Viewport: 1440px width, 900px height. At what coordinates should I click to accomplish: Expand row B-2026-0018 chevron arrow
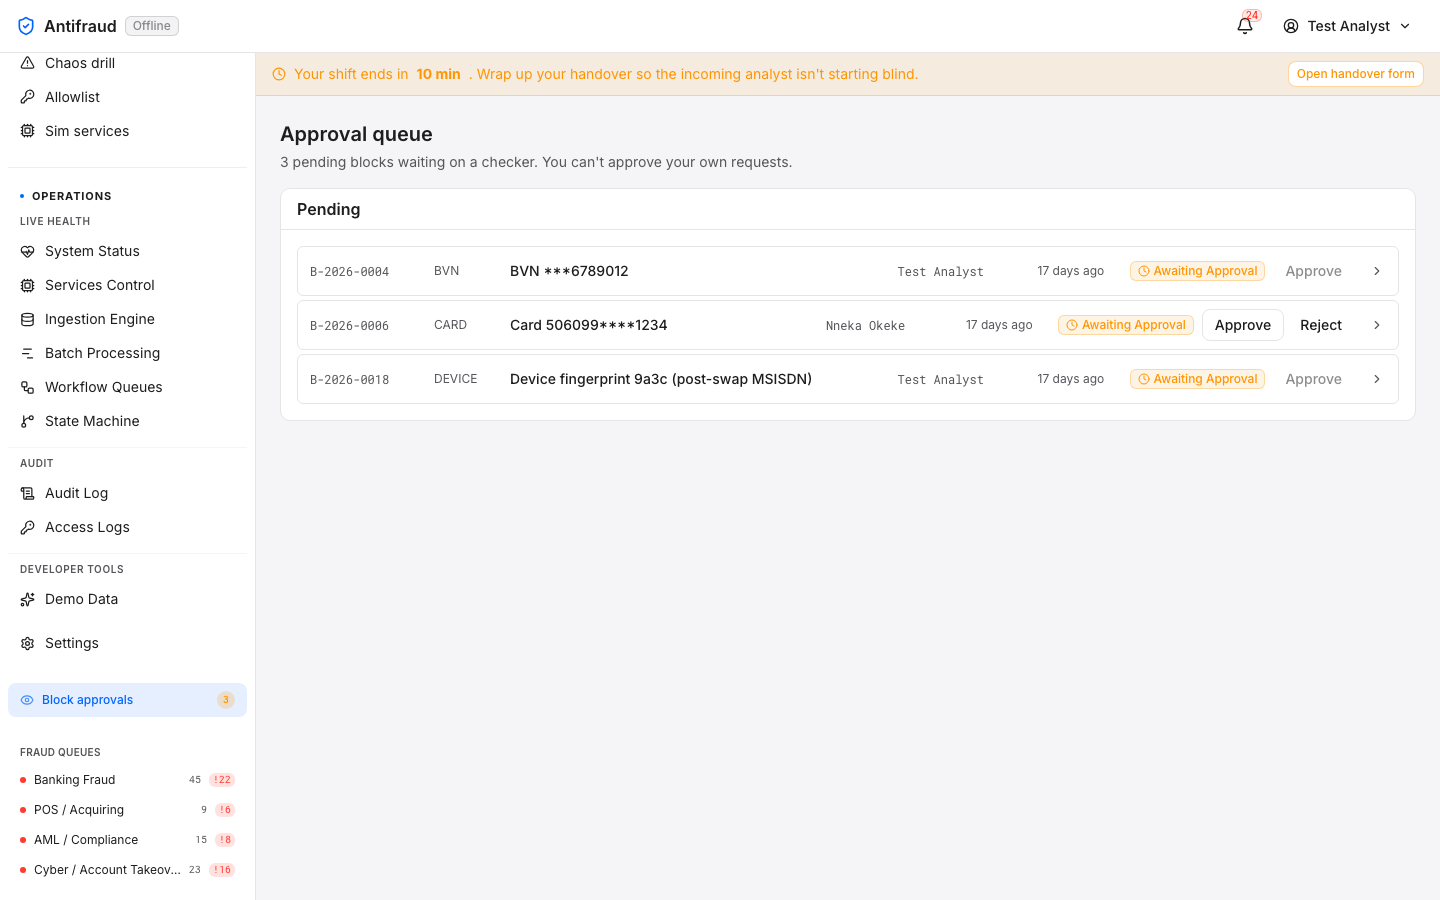[1377, 379]
